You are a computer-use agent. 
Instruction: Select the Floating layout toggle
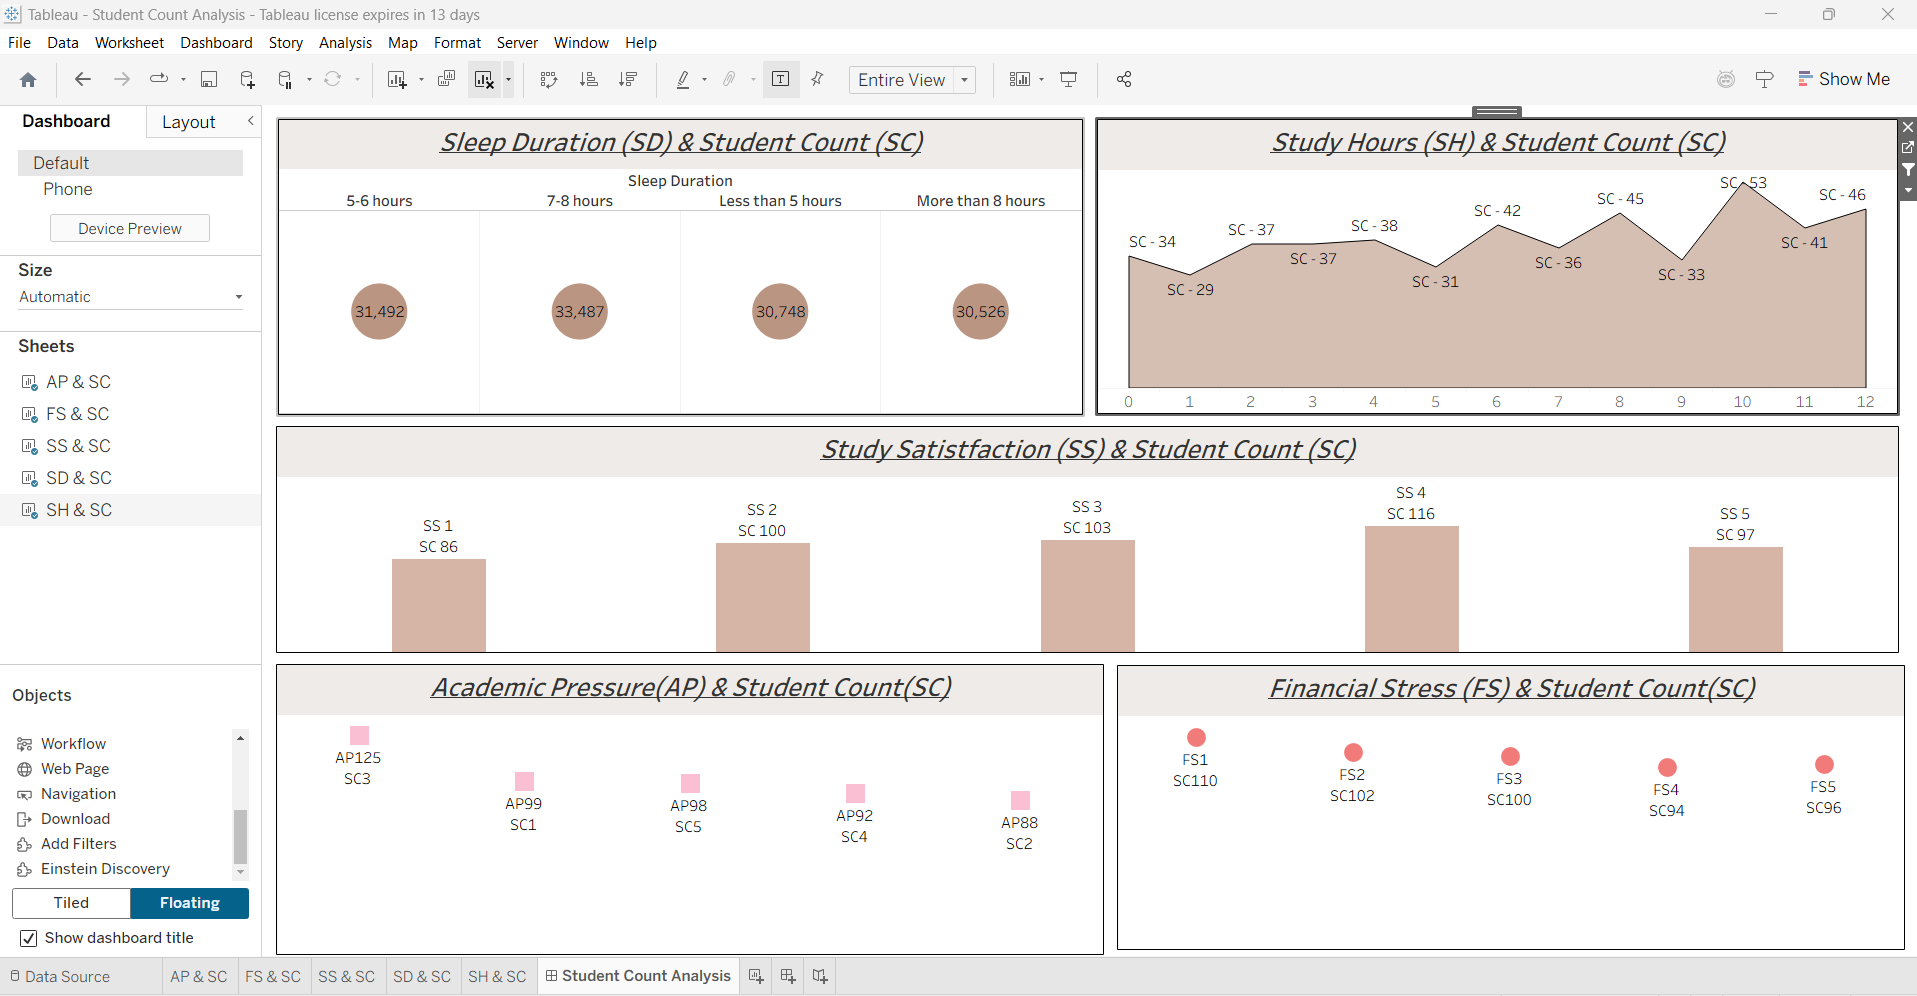[x=190, y=903]
